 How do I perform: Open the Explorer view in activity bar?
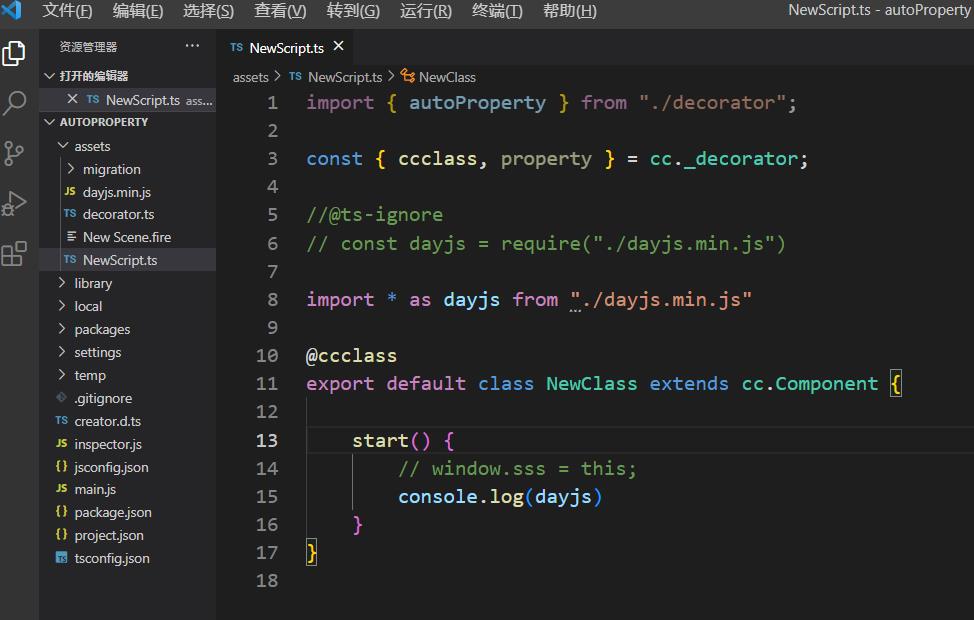coord(14,53)
